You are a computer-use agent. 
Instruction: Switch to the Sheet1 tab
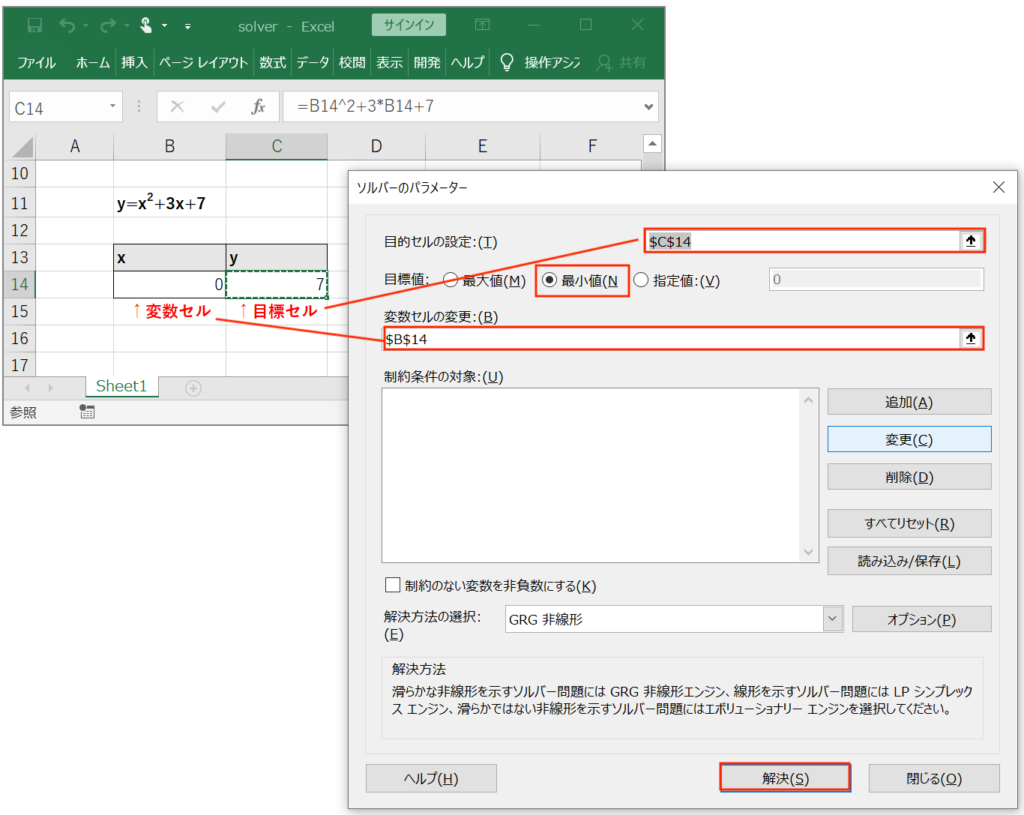pyautogui.click(x=121, y=387)
